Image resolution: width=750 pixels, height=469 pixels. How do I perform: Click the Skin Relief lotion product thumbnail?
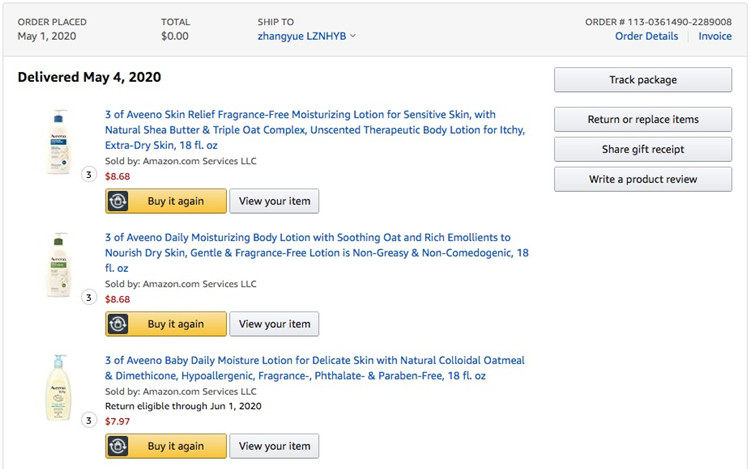(x=58, y=141)
